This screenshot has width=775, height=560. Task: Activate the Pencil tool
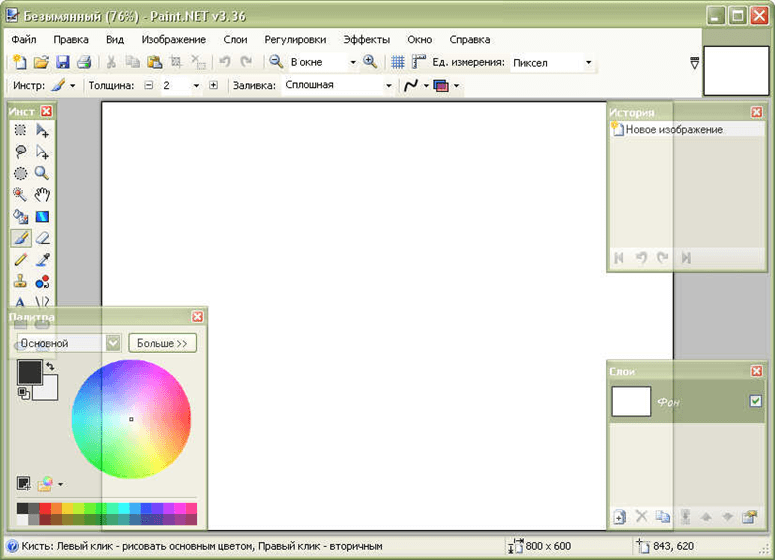(20, 260)
